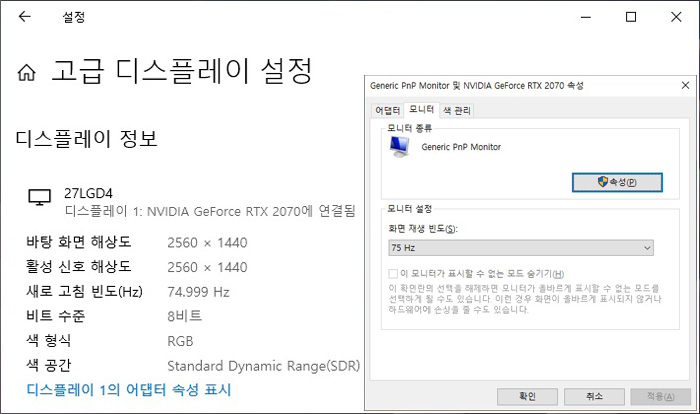Switch to the 어댑터 tab

[x=386, y=110]
